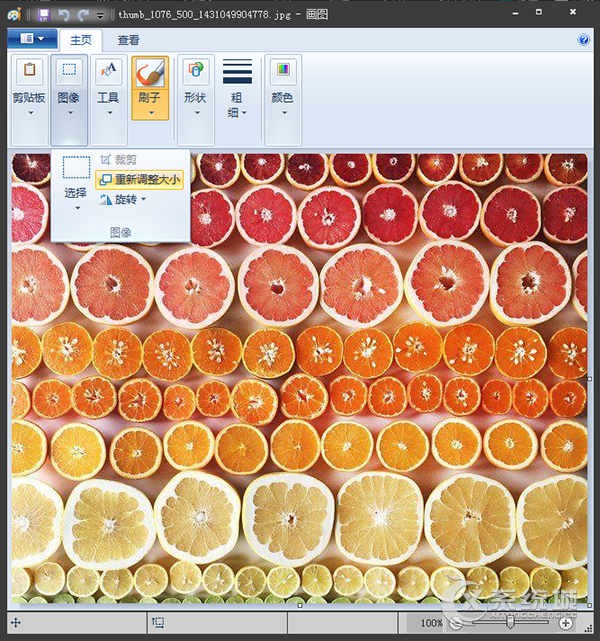
Task: Save the image with the floppy icon
Action: (43, 15)
